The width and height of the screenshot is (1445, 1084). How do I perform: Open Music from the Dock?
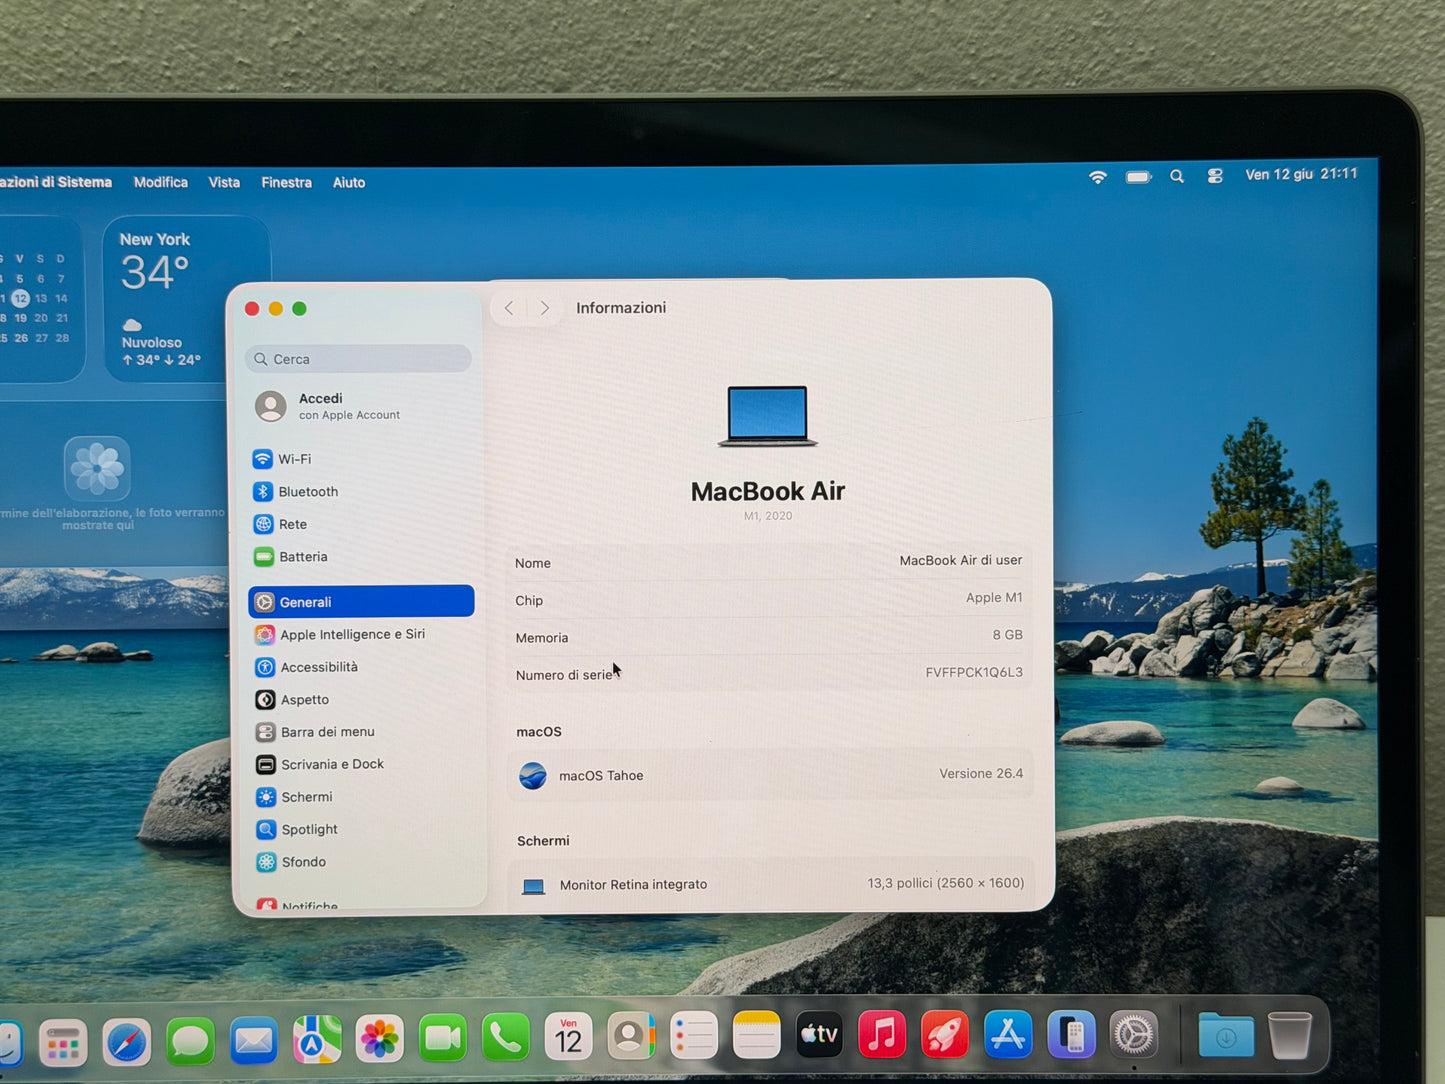[882, 1035]
